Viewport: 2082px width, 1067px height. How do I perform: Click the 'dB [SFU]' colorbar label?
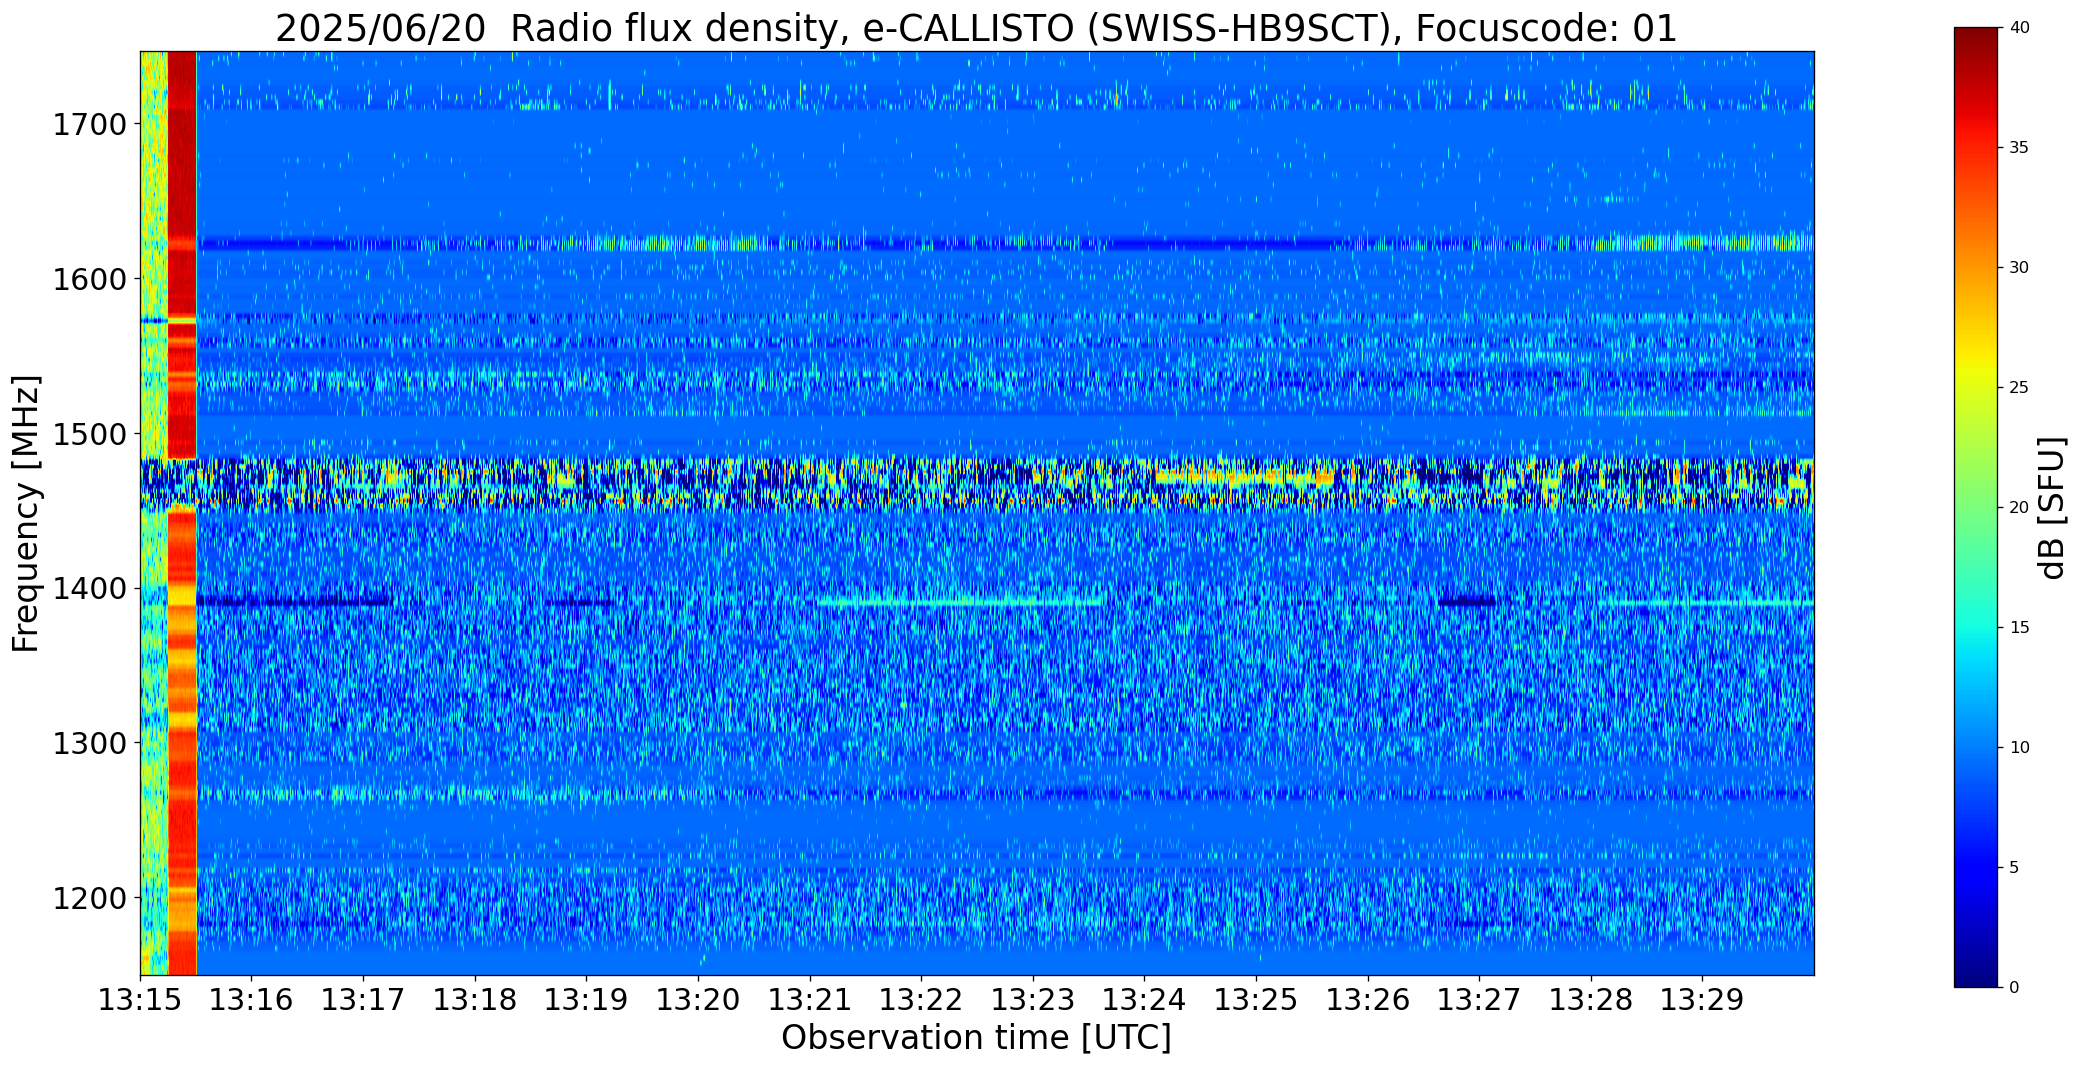click(2052, 508)
